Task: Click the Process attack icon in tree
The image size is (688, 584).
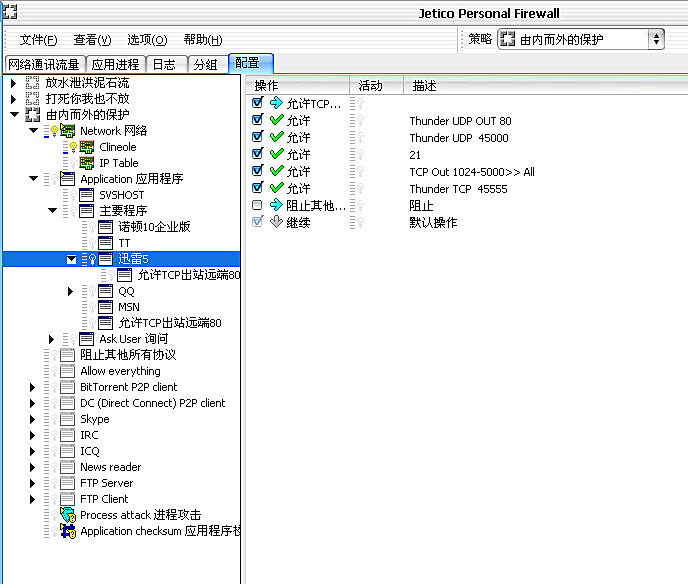Action: coord(68,515)
